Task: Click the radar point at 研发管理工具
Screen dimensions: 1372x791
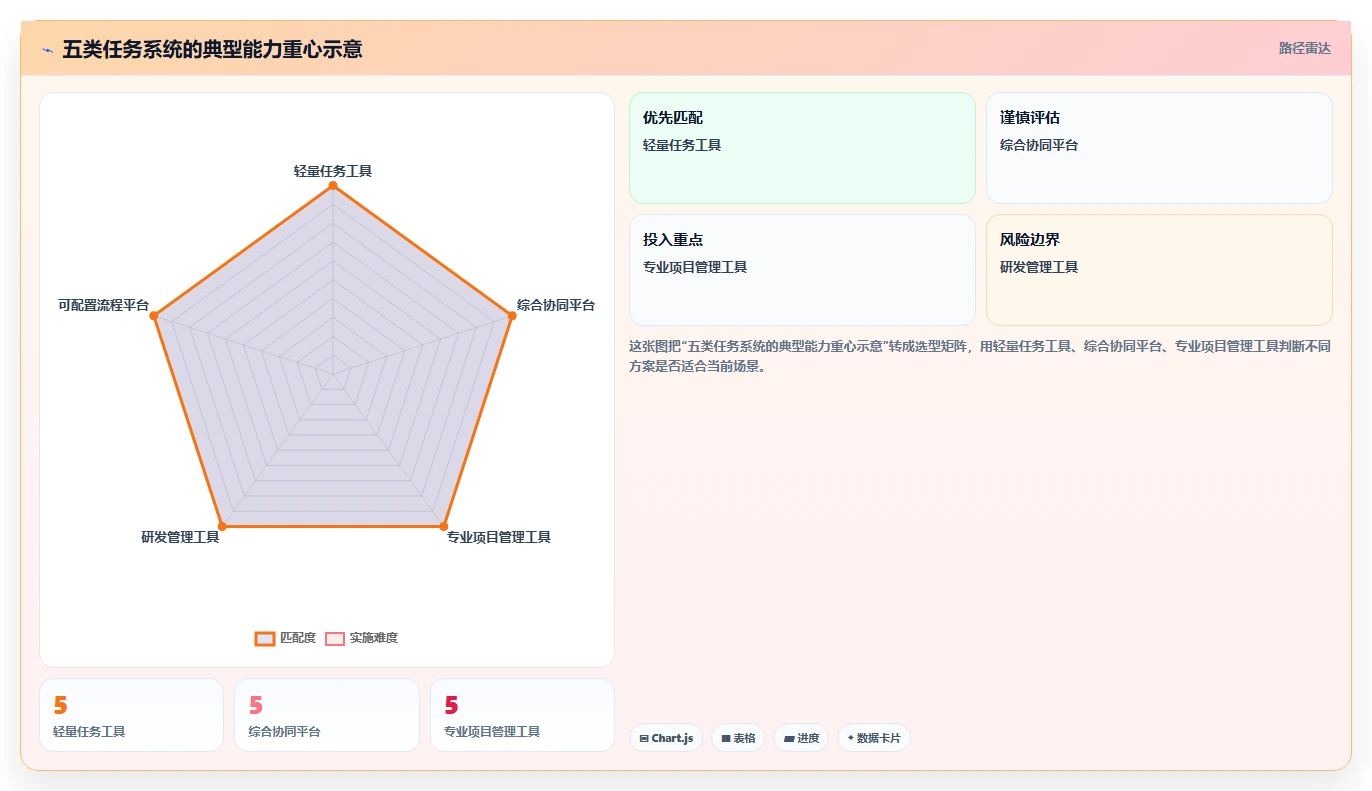Action: [x=222, y=526]
